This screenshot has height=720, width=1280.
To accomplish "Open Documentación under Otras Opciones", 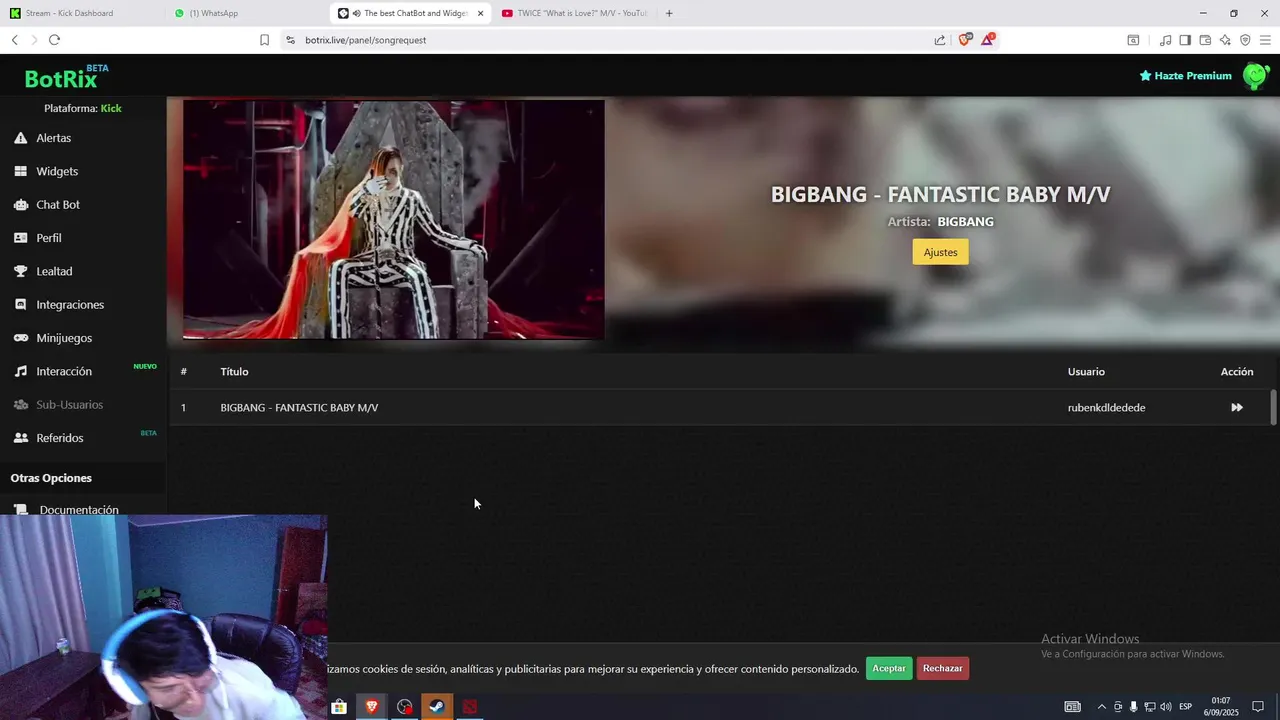I will click(x=78, y=510).
